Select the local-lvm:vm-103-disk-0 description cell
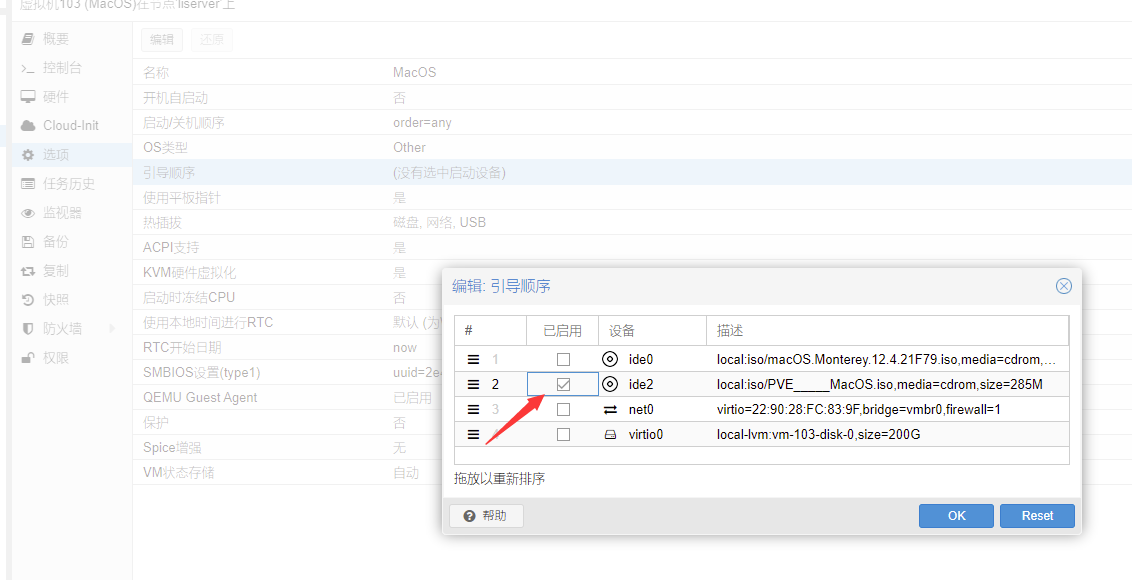 887,435
